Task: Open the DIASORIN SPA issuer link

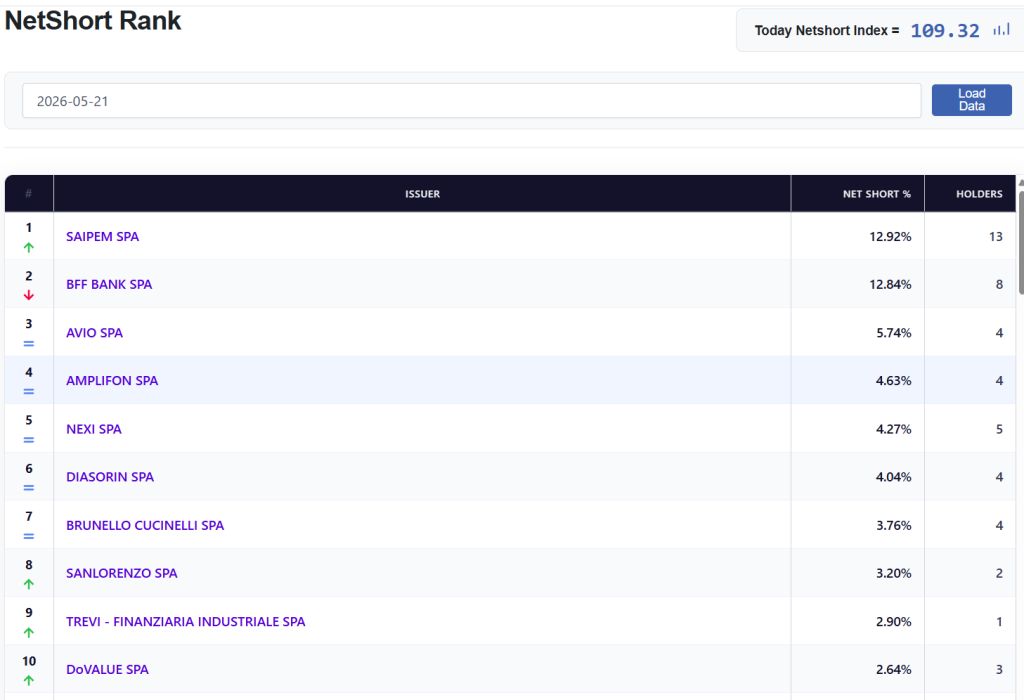Action: 110,477
